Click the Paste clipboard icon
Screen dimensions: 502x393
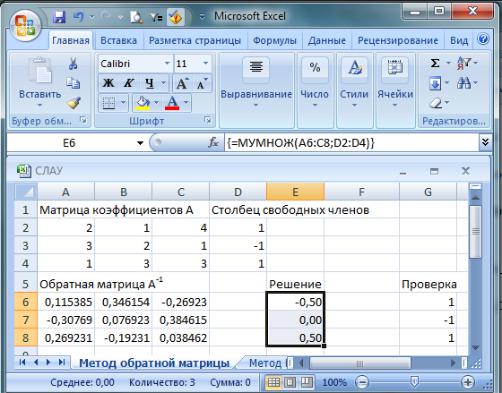pyautogui.click(x=40, y=69)
